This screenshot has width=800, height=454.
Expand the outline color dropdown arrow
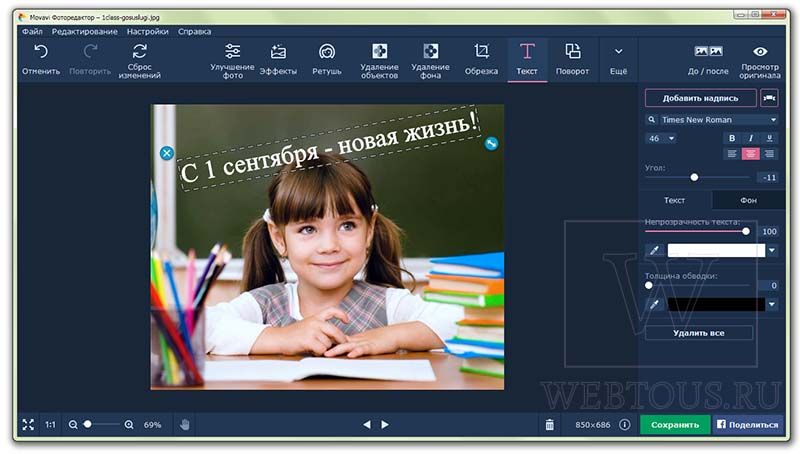point(772,304)
